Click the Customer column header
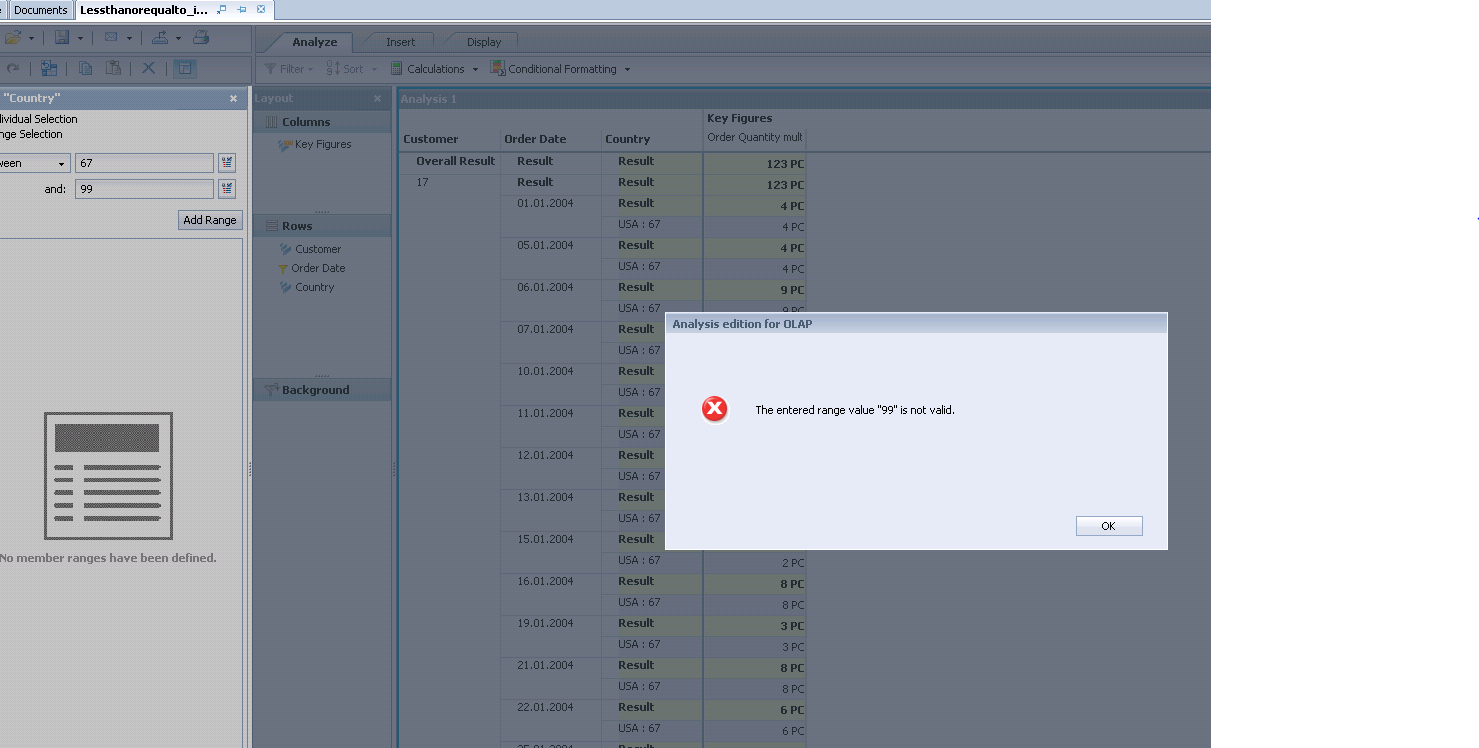This screenshot has width=1479, height=748. [431, 139]
